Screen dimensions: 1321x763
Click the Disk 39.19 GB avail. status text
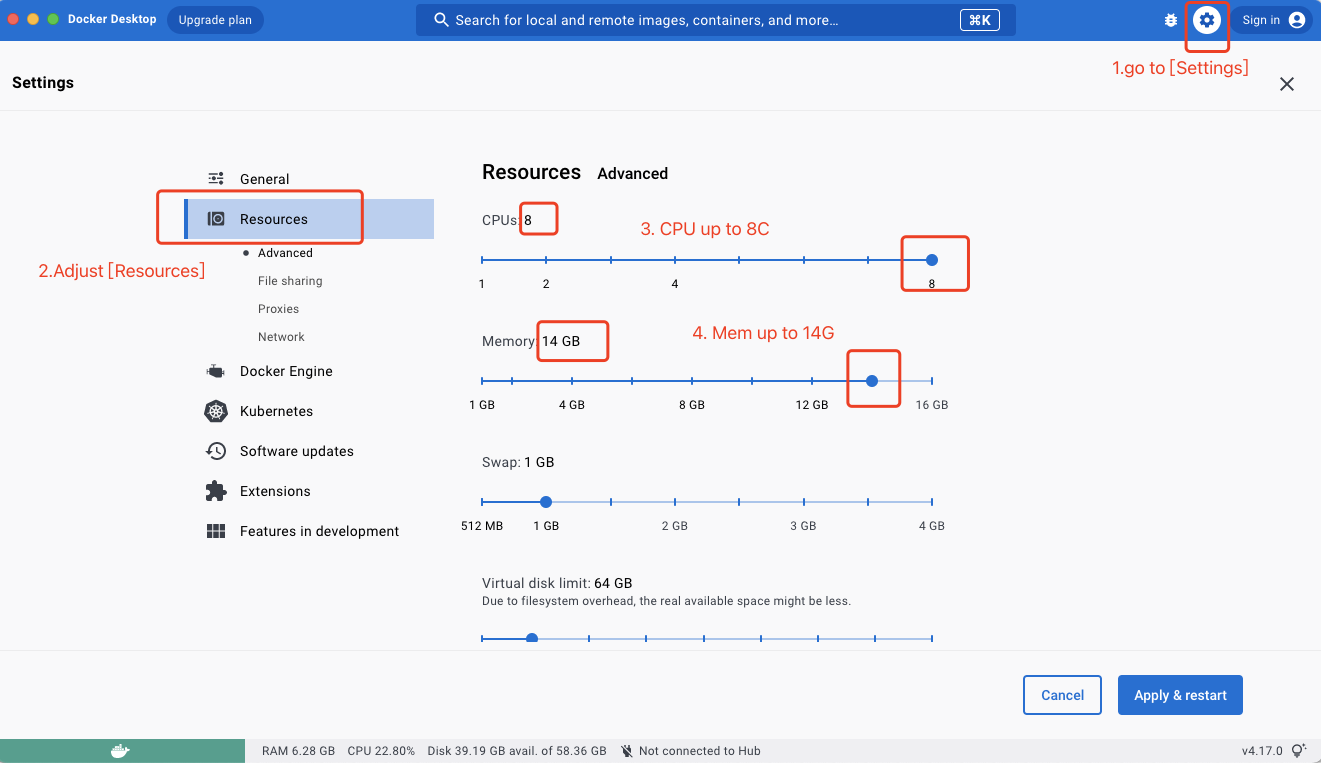(x=517, y=751)
